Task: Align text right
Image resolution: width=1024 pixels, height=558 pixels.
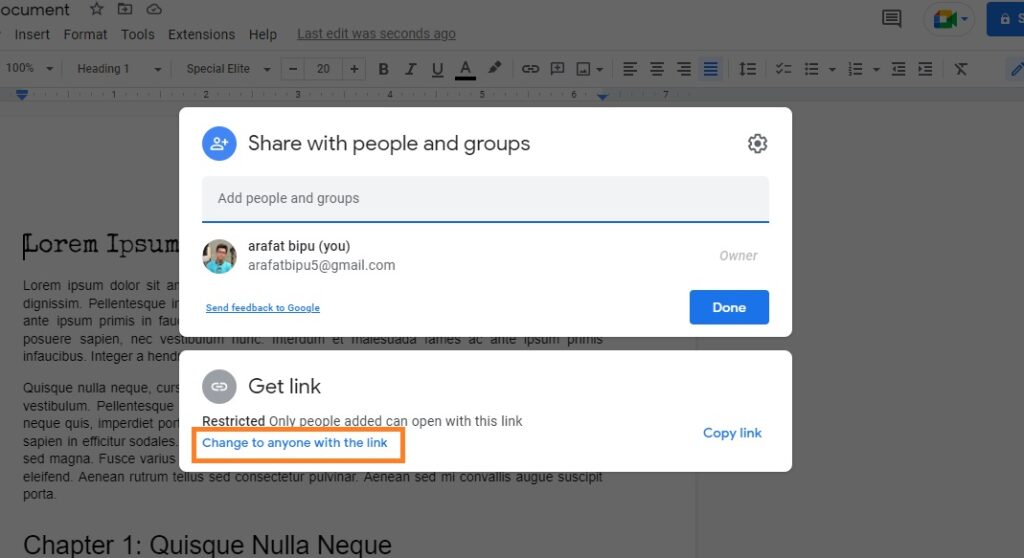Action: [684, 69]
